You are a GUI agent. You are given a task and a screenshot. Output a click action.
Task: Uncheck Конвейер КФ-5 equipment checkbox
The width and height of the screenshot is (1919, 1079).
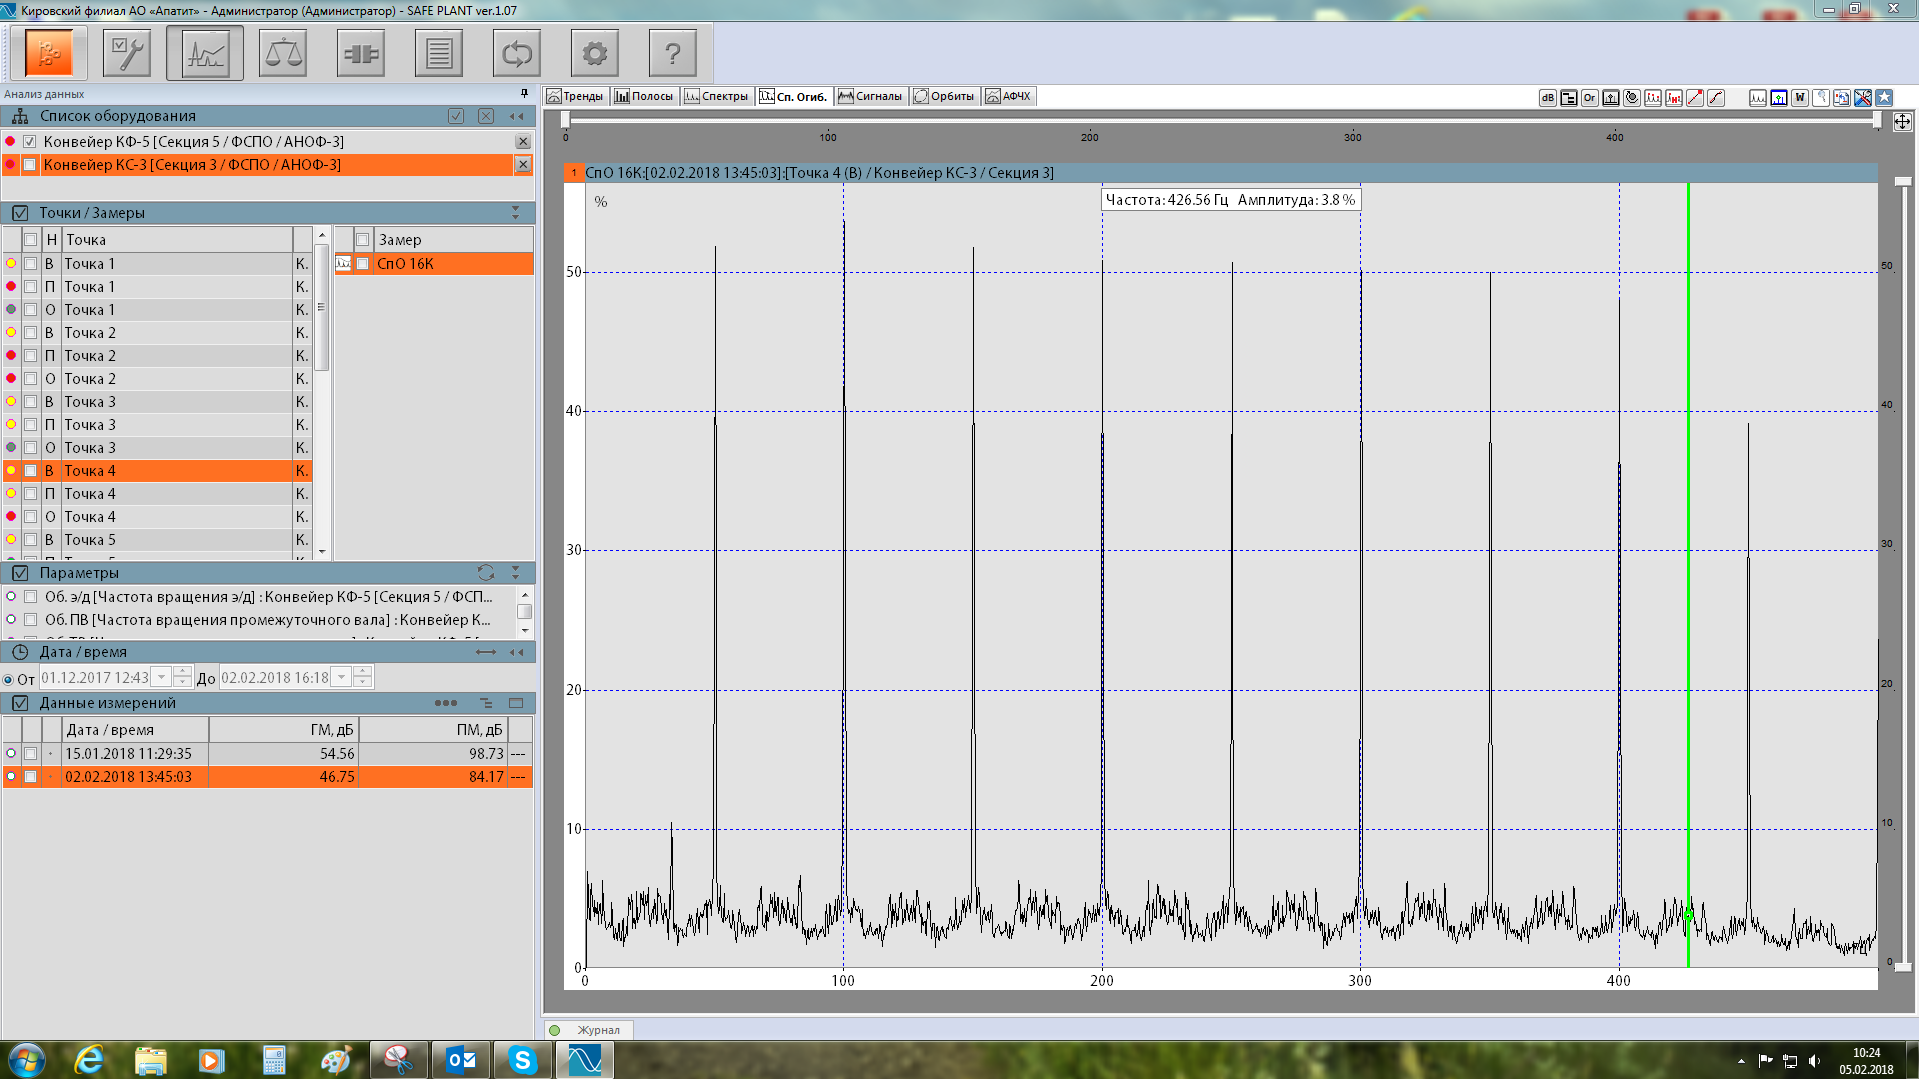coord(30,142)
